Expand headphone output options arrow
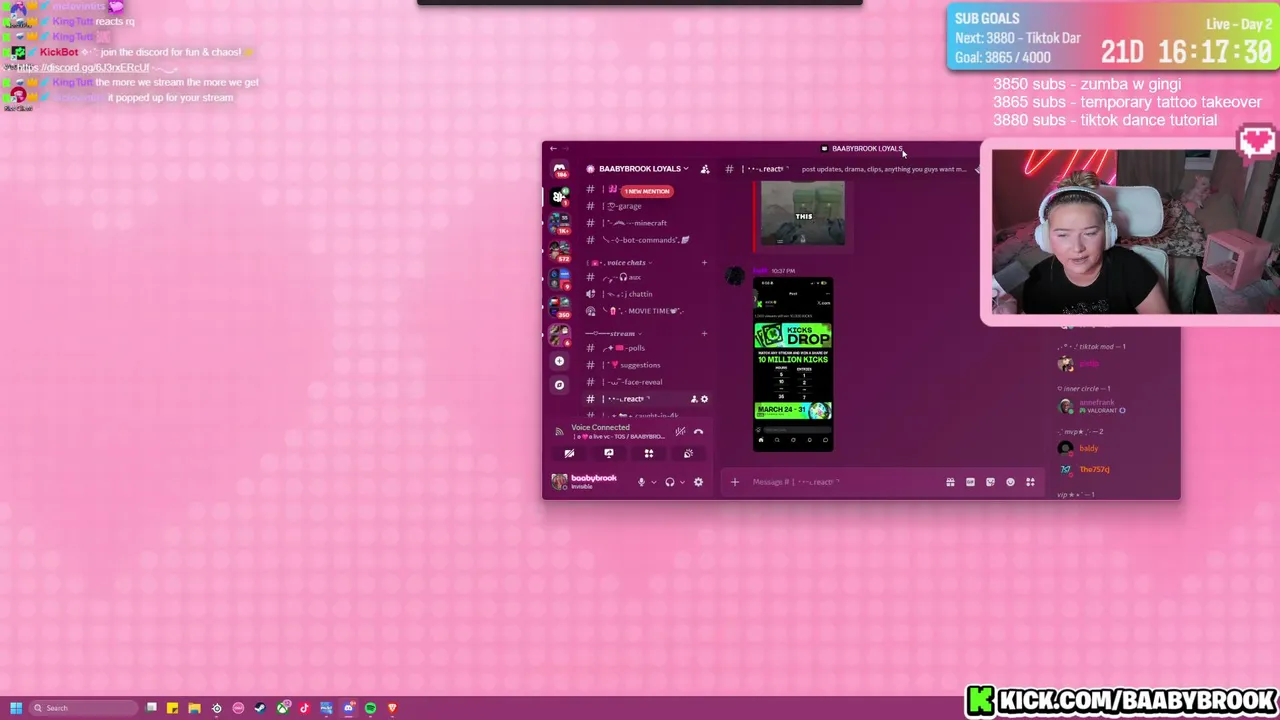Screen dimensions: 1280x720 682,482
